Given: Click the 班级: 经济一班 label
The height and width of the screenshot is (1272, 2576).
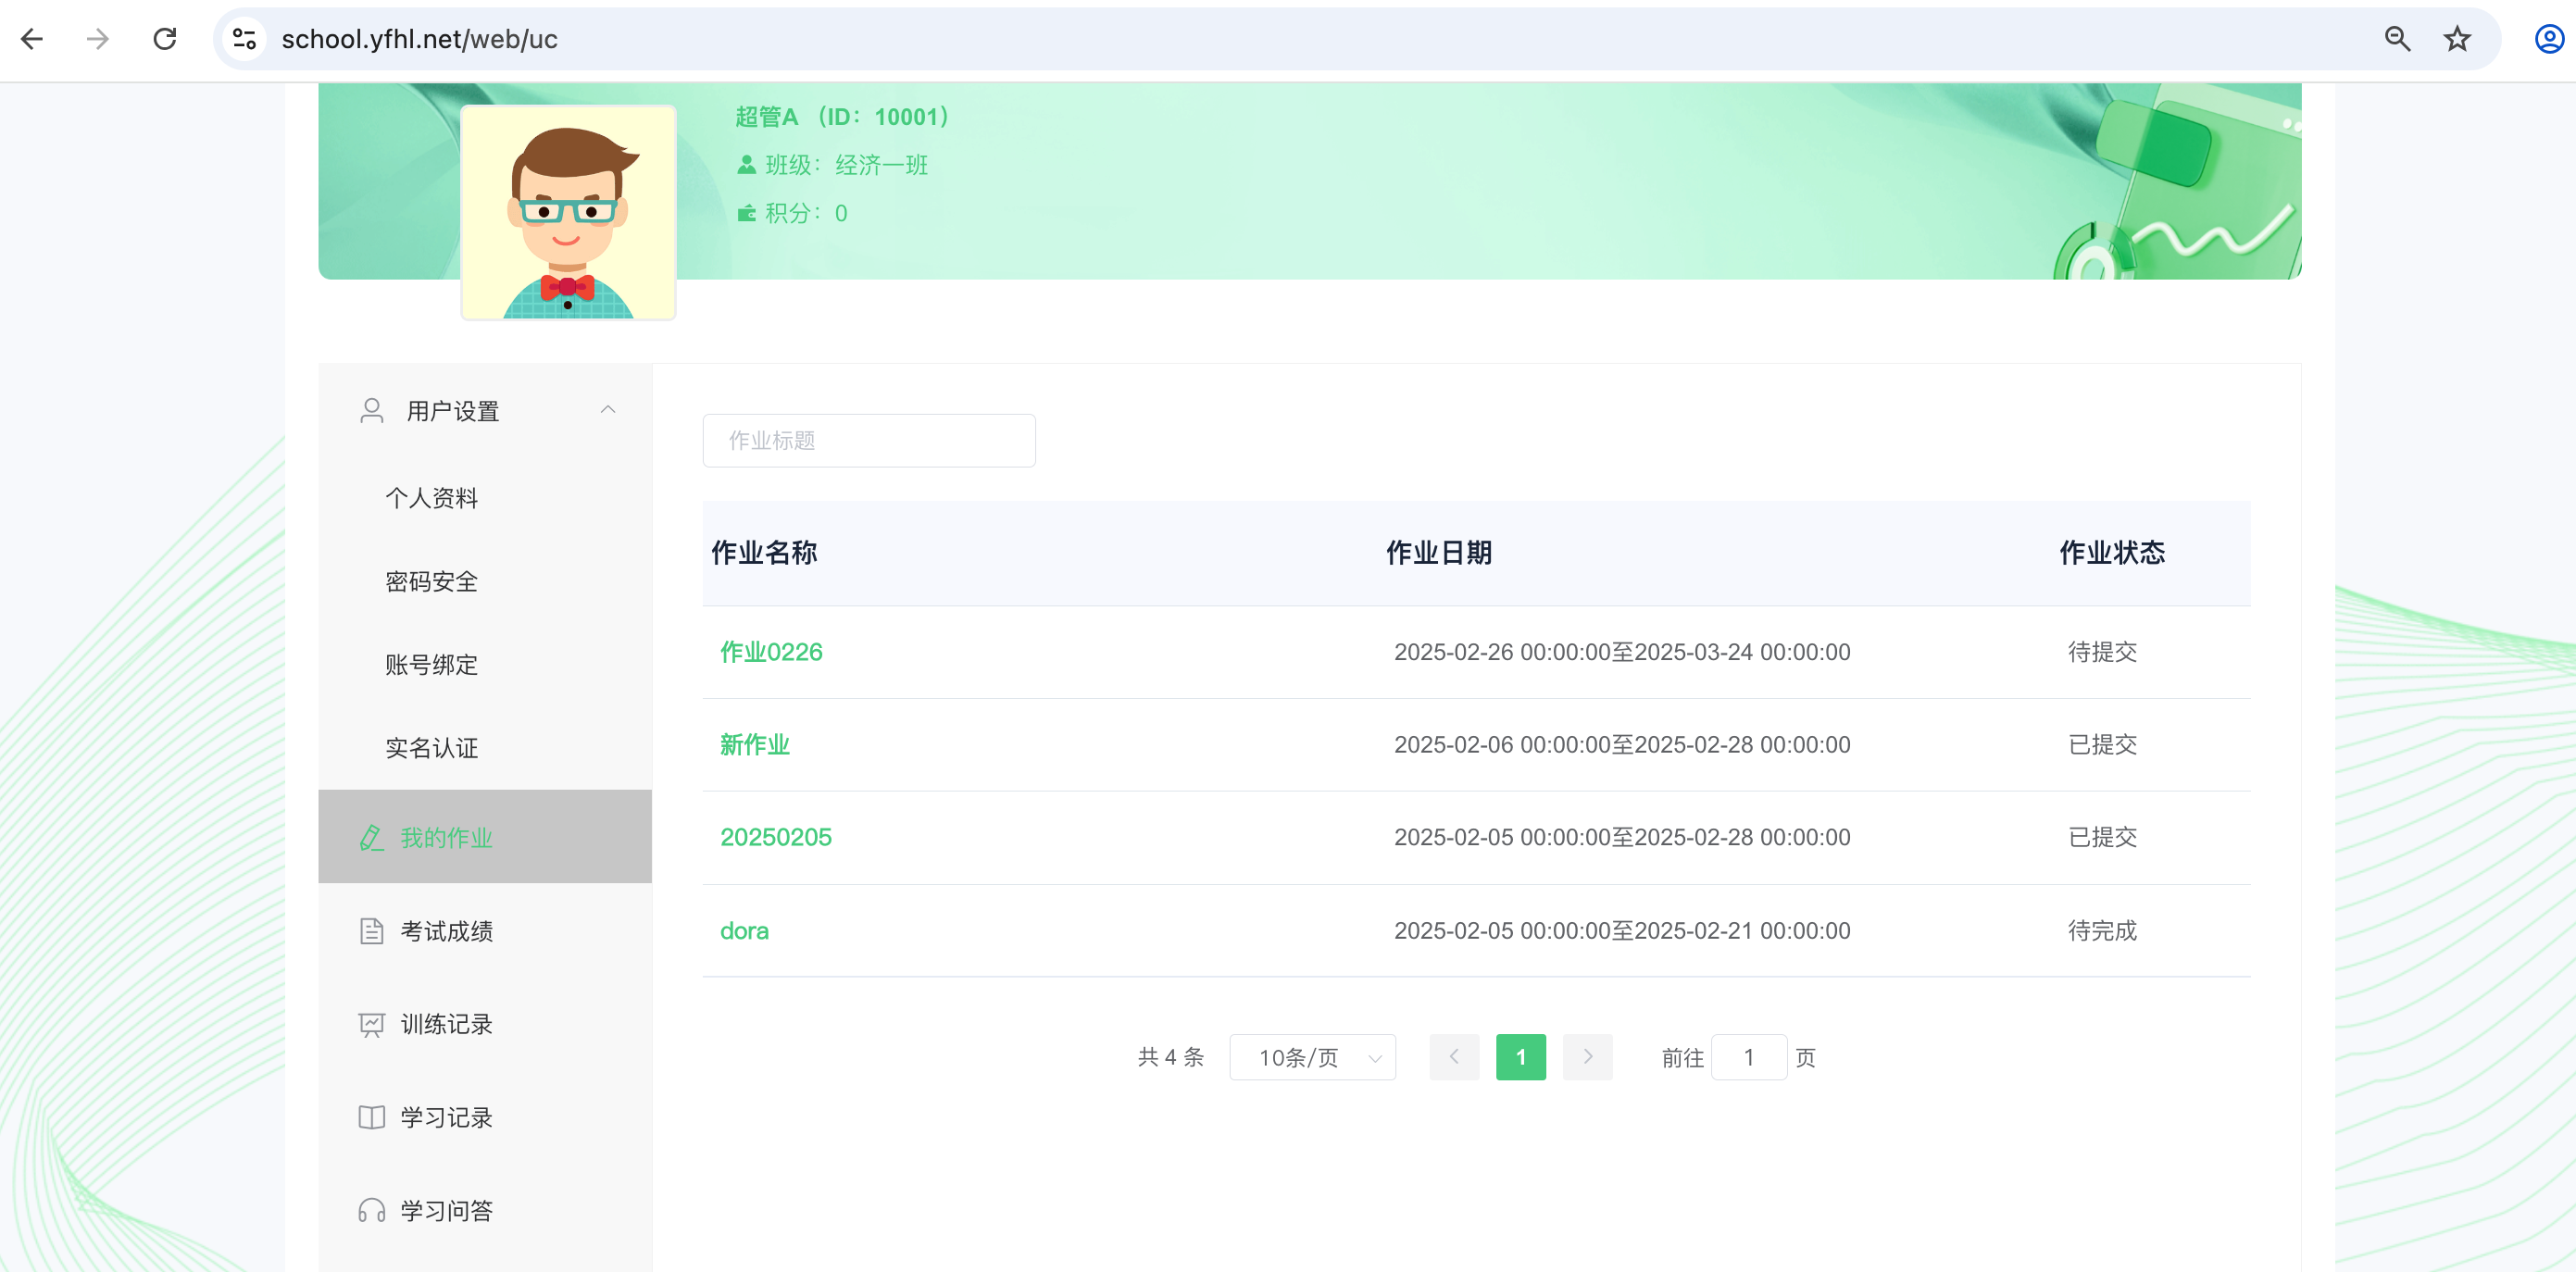Looking at the screenshot, I should coord(847,165).
